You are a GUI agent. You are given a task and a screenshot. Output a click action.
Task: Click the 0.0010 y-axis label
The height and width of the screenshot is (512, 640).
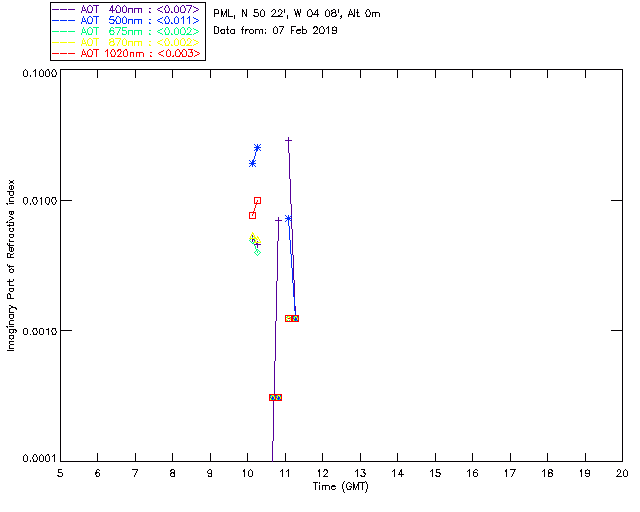point(39,331)
